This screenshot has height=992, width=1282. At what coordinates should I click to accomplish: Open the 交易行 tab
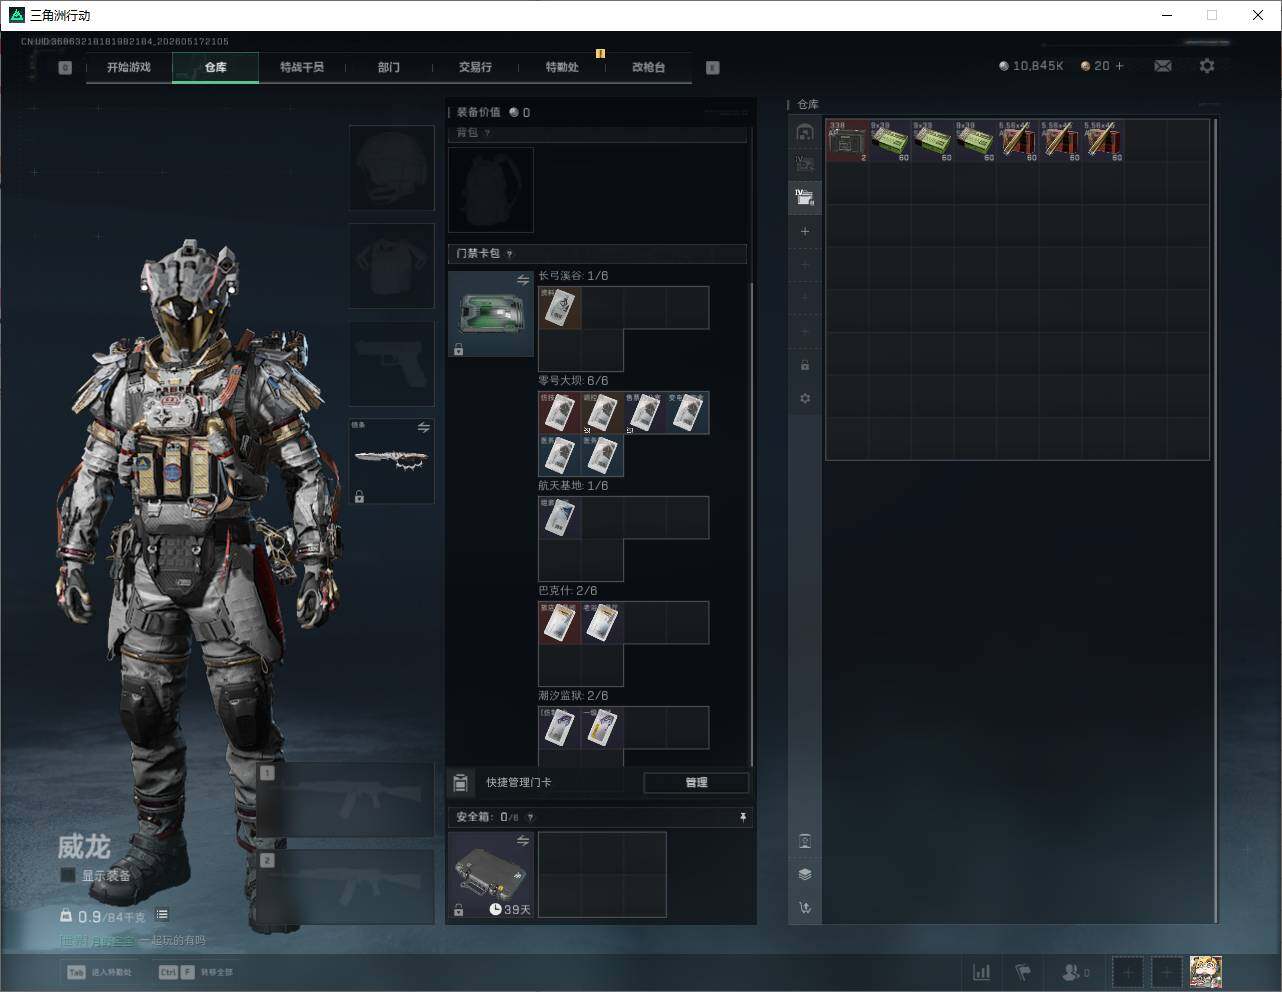click(x=475, y=67)
